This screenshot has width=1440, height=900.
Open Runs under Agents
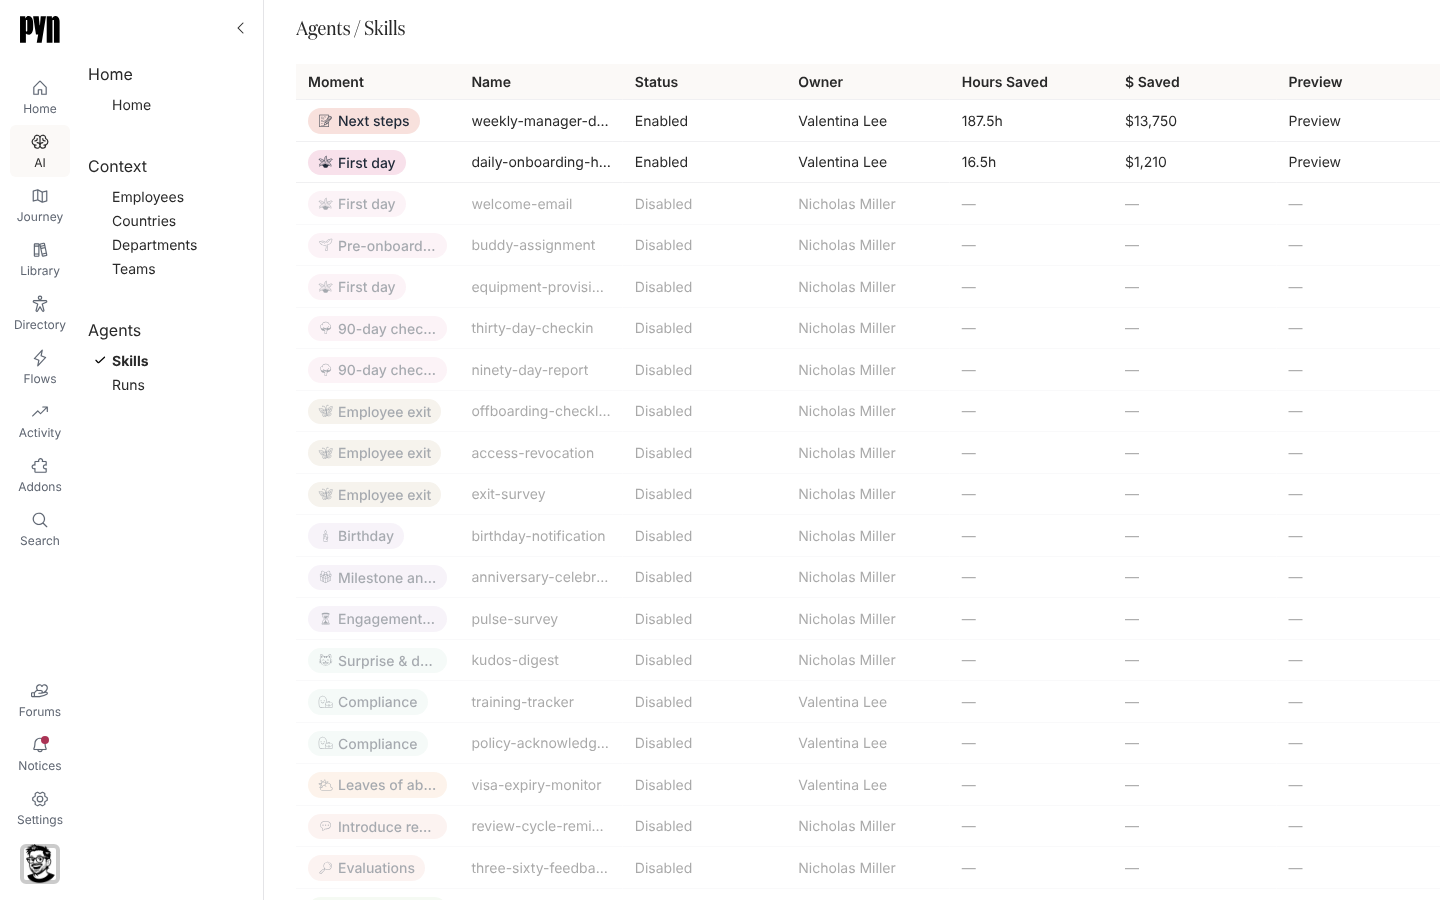click(128, 385)
